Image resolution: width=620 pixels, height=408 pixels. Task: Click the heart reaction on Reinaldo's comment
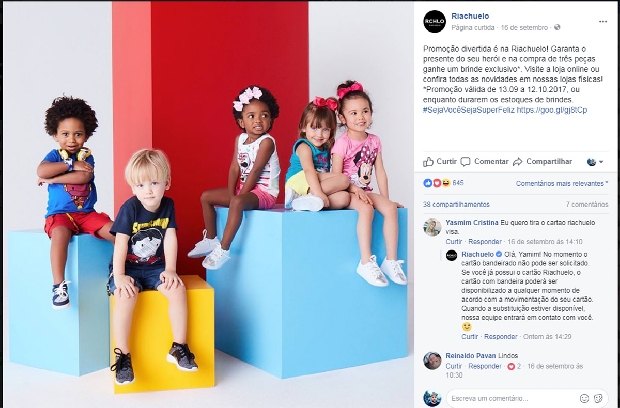[511, 366]
